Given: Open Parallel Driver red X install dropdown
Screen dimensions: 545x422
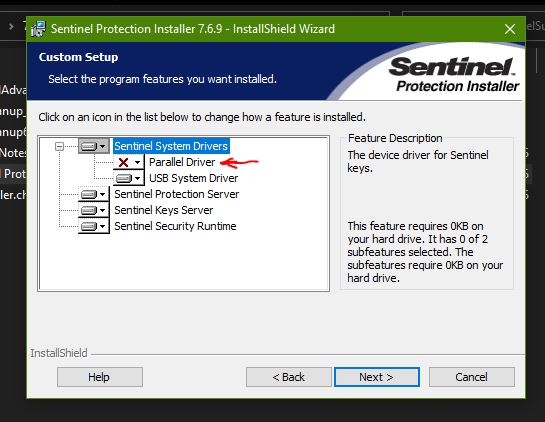Looking at the screenshot, I should (129, 162).
